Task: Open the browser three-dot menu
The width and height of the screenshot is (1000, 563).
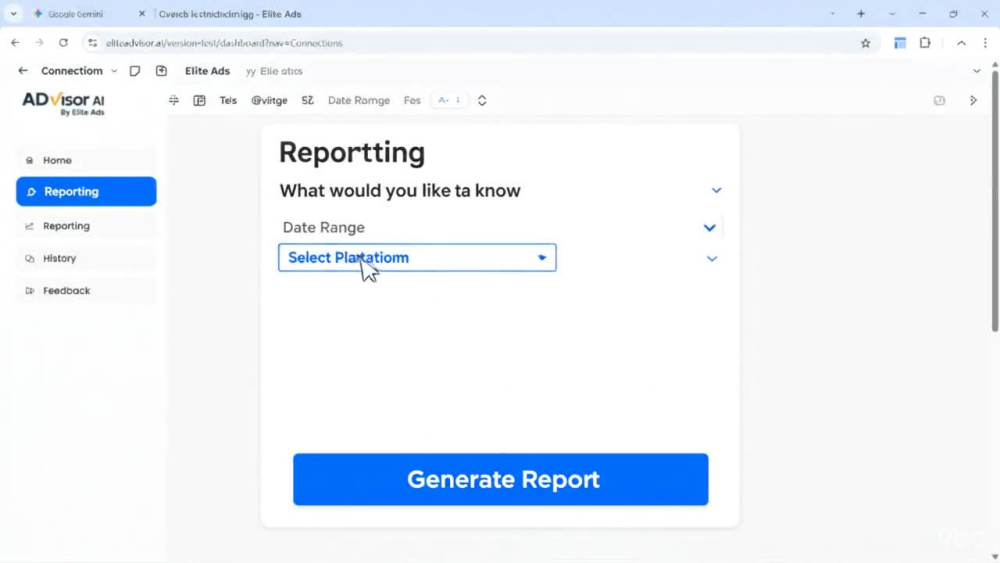Action: pyautogui.click(x=985, y=43)
